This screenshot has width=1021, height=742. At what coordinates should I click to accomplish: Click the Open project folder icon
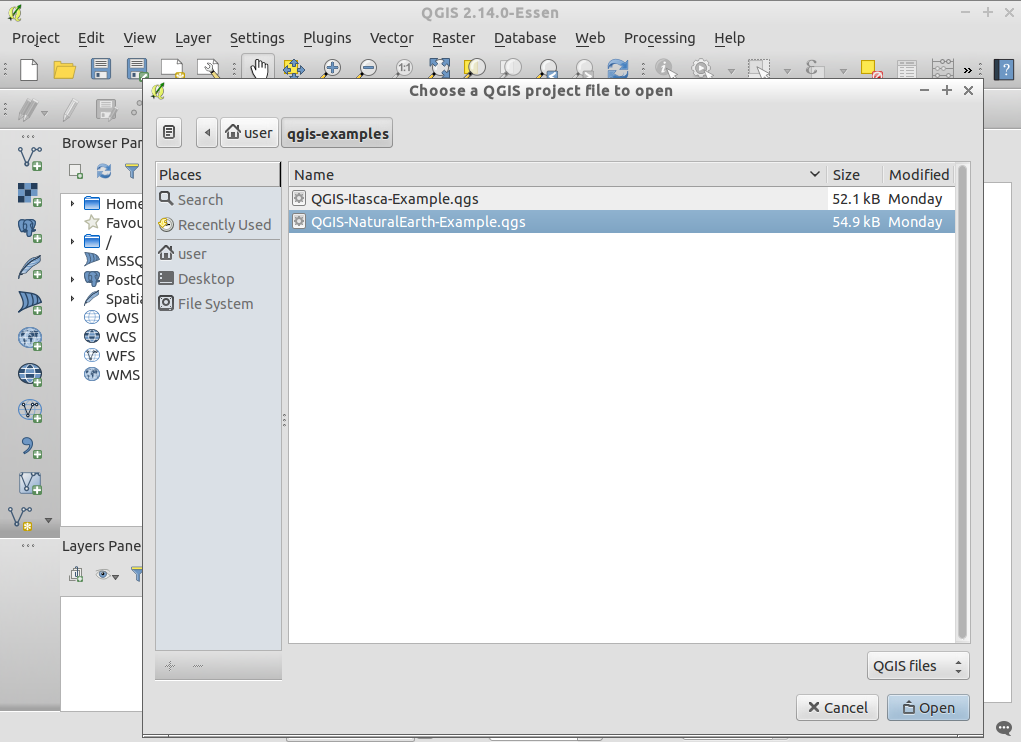coord(64,69)
